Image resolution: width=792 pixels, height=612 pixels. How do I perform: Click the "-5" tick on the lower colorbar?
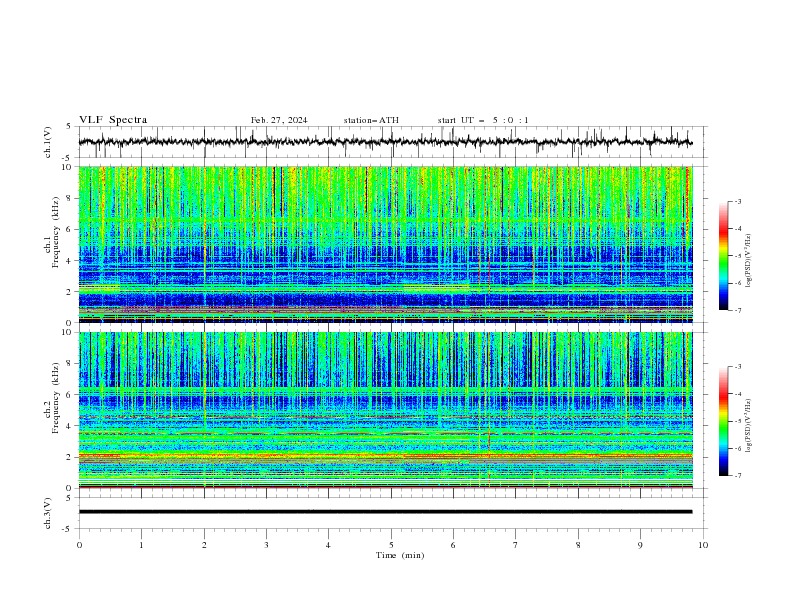[737, 421]
